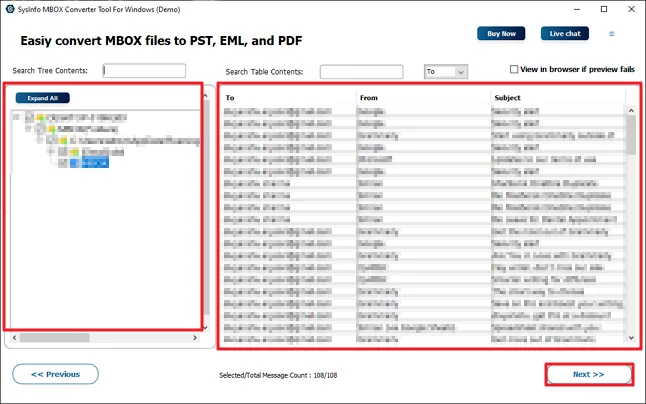646x404 pixels.
Task: Enable View in browser if preview fails
Action: tap(514, 69)
